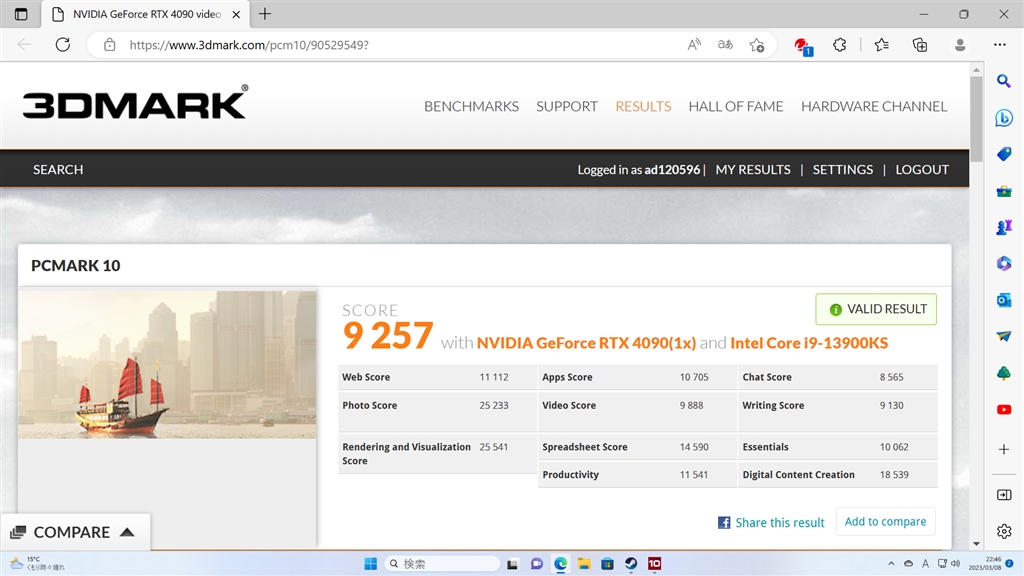Open the browser profile icon
The height and width of the screenshot is (576, 1024).
click(x=960, y=44)
